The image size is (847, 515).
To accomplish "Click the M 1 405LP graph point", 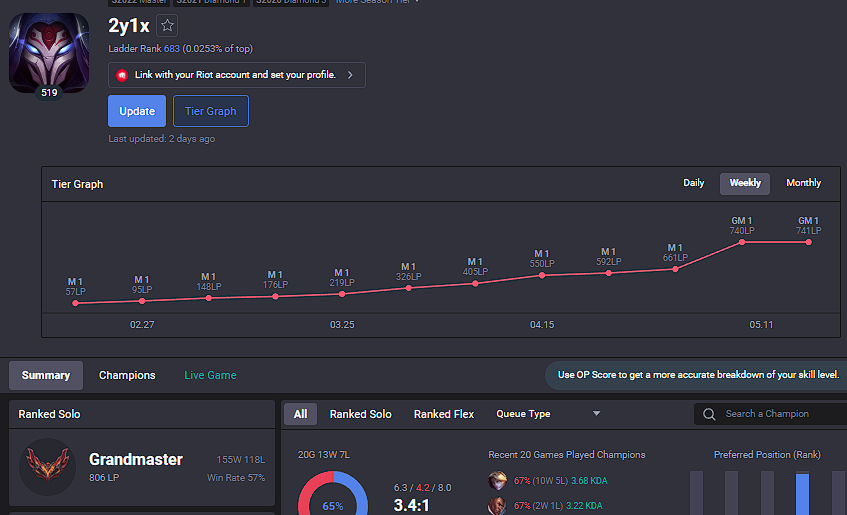I will click(x=475, y=283).
